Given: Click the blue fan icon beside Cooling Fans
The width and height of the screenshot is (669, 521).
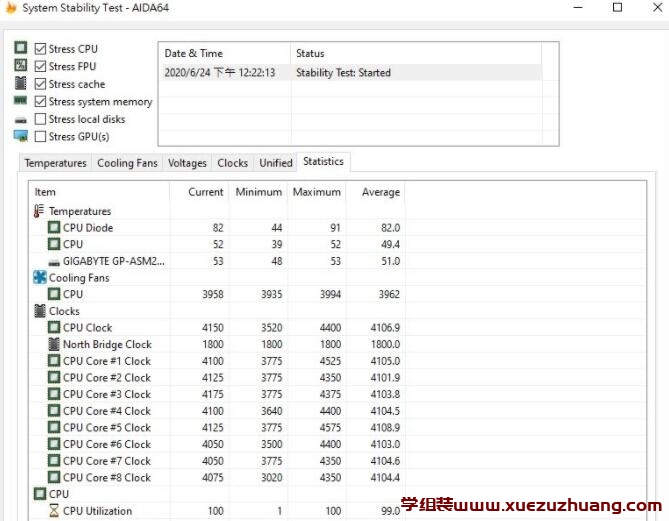Looking at the screenshot, I should (39, 278).
